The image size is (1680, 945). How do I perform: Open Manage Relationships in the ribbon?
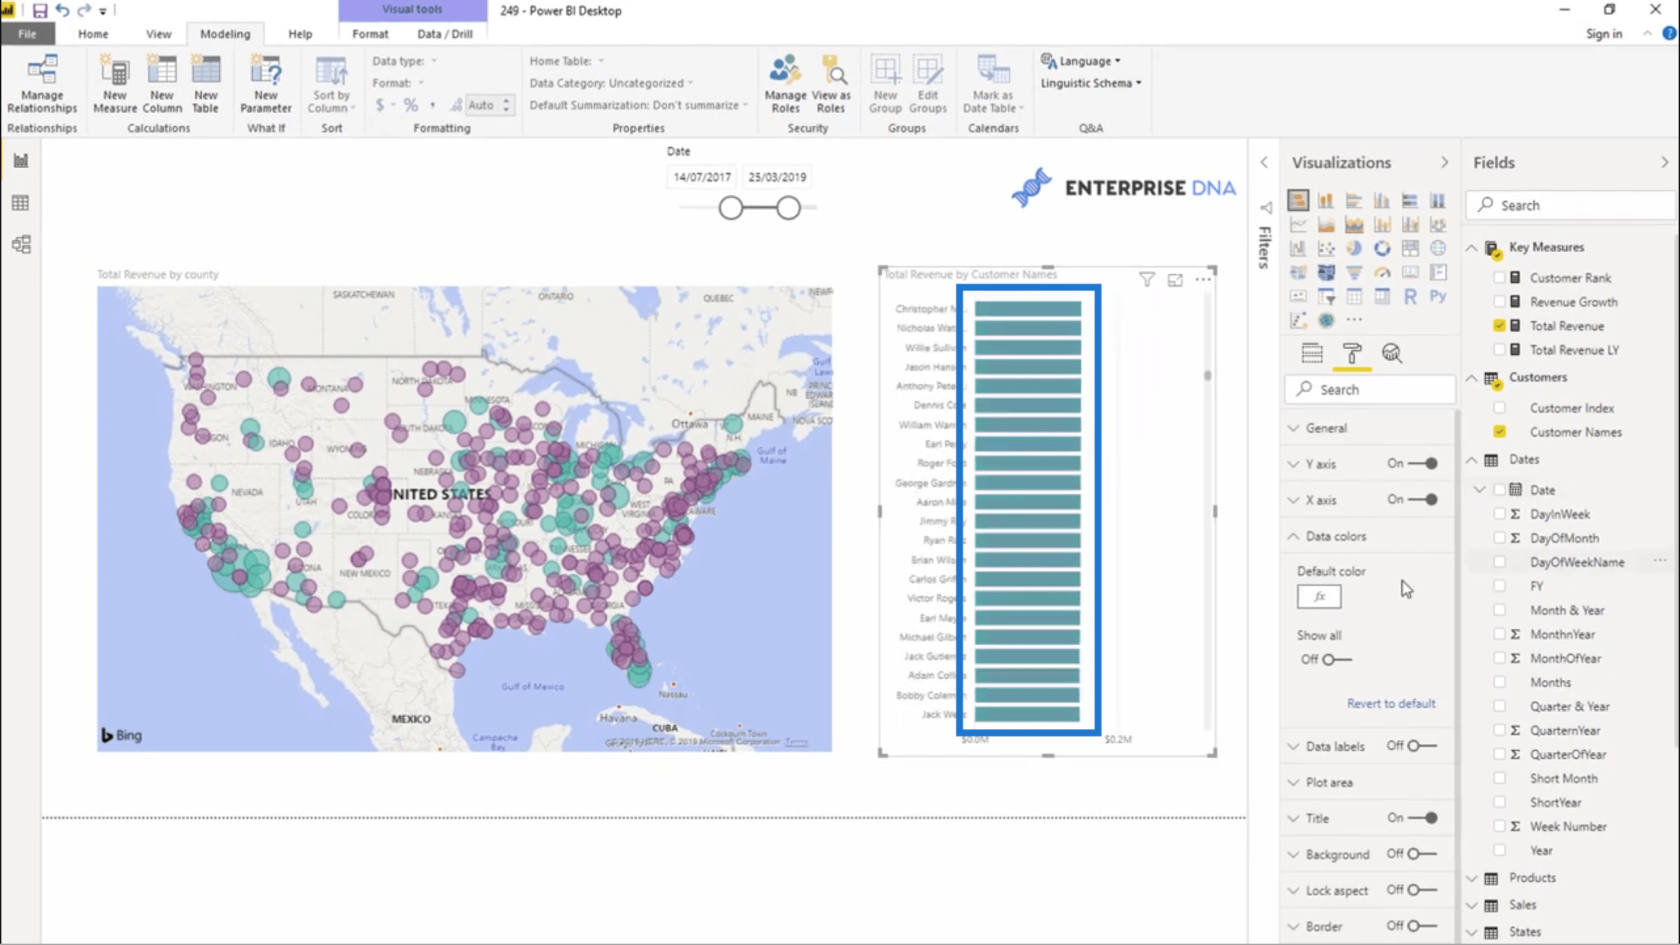pos(42,84)
